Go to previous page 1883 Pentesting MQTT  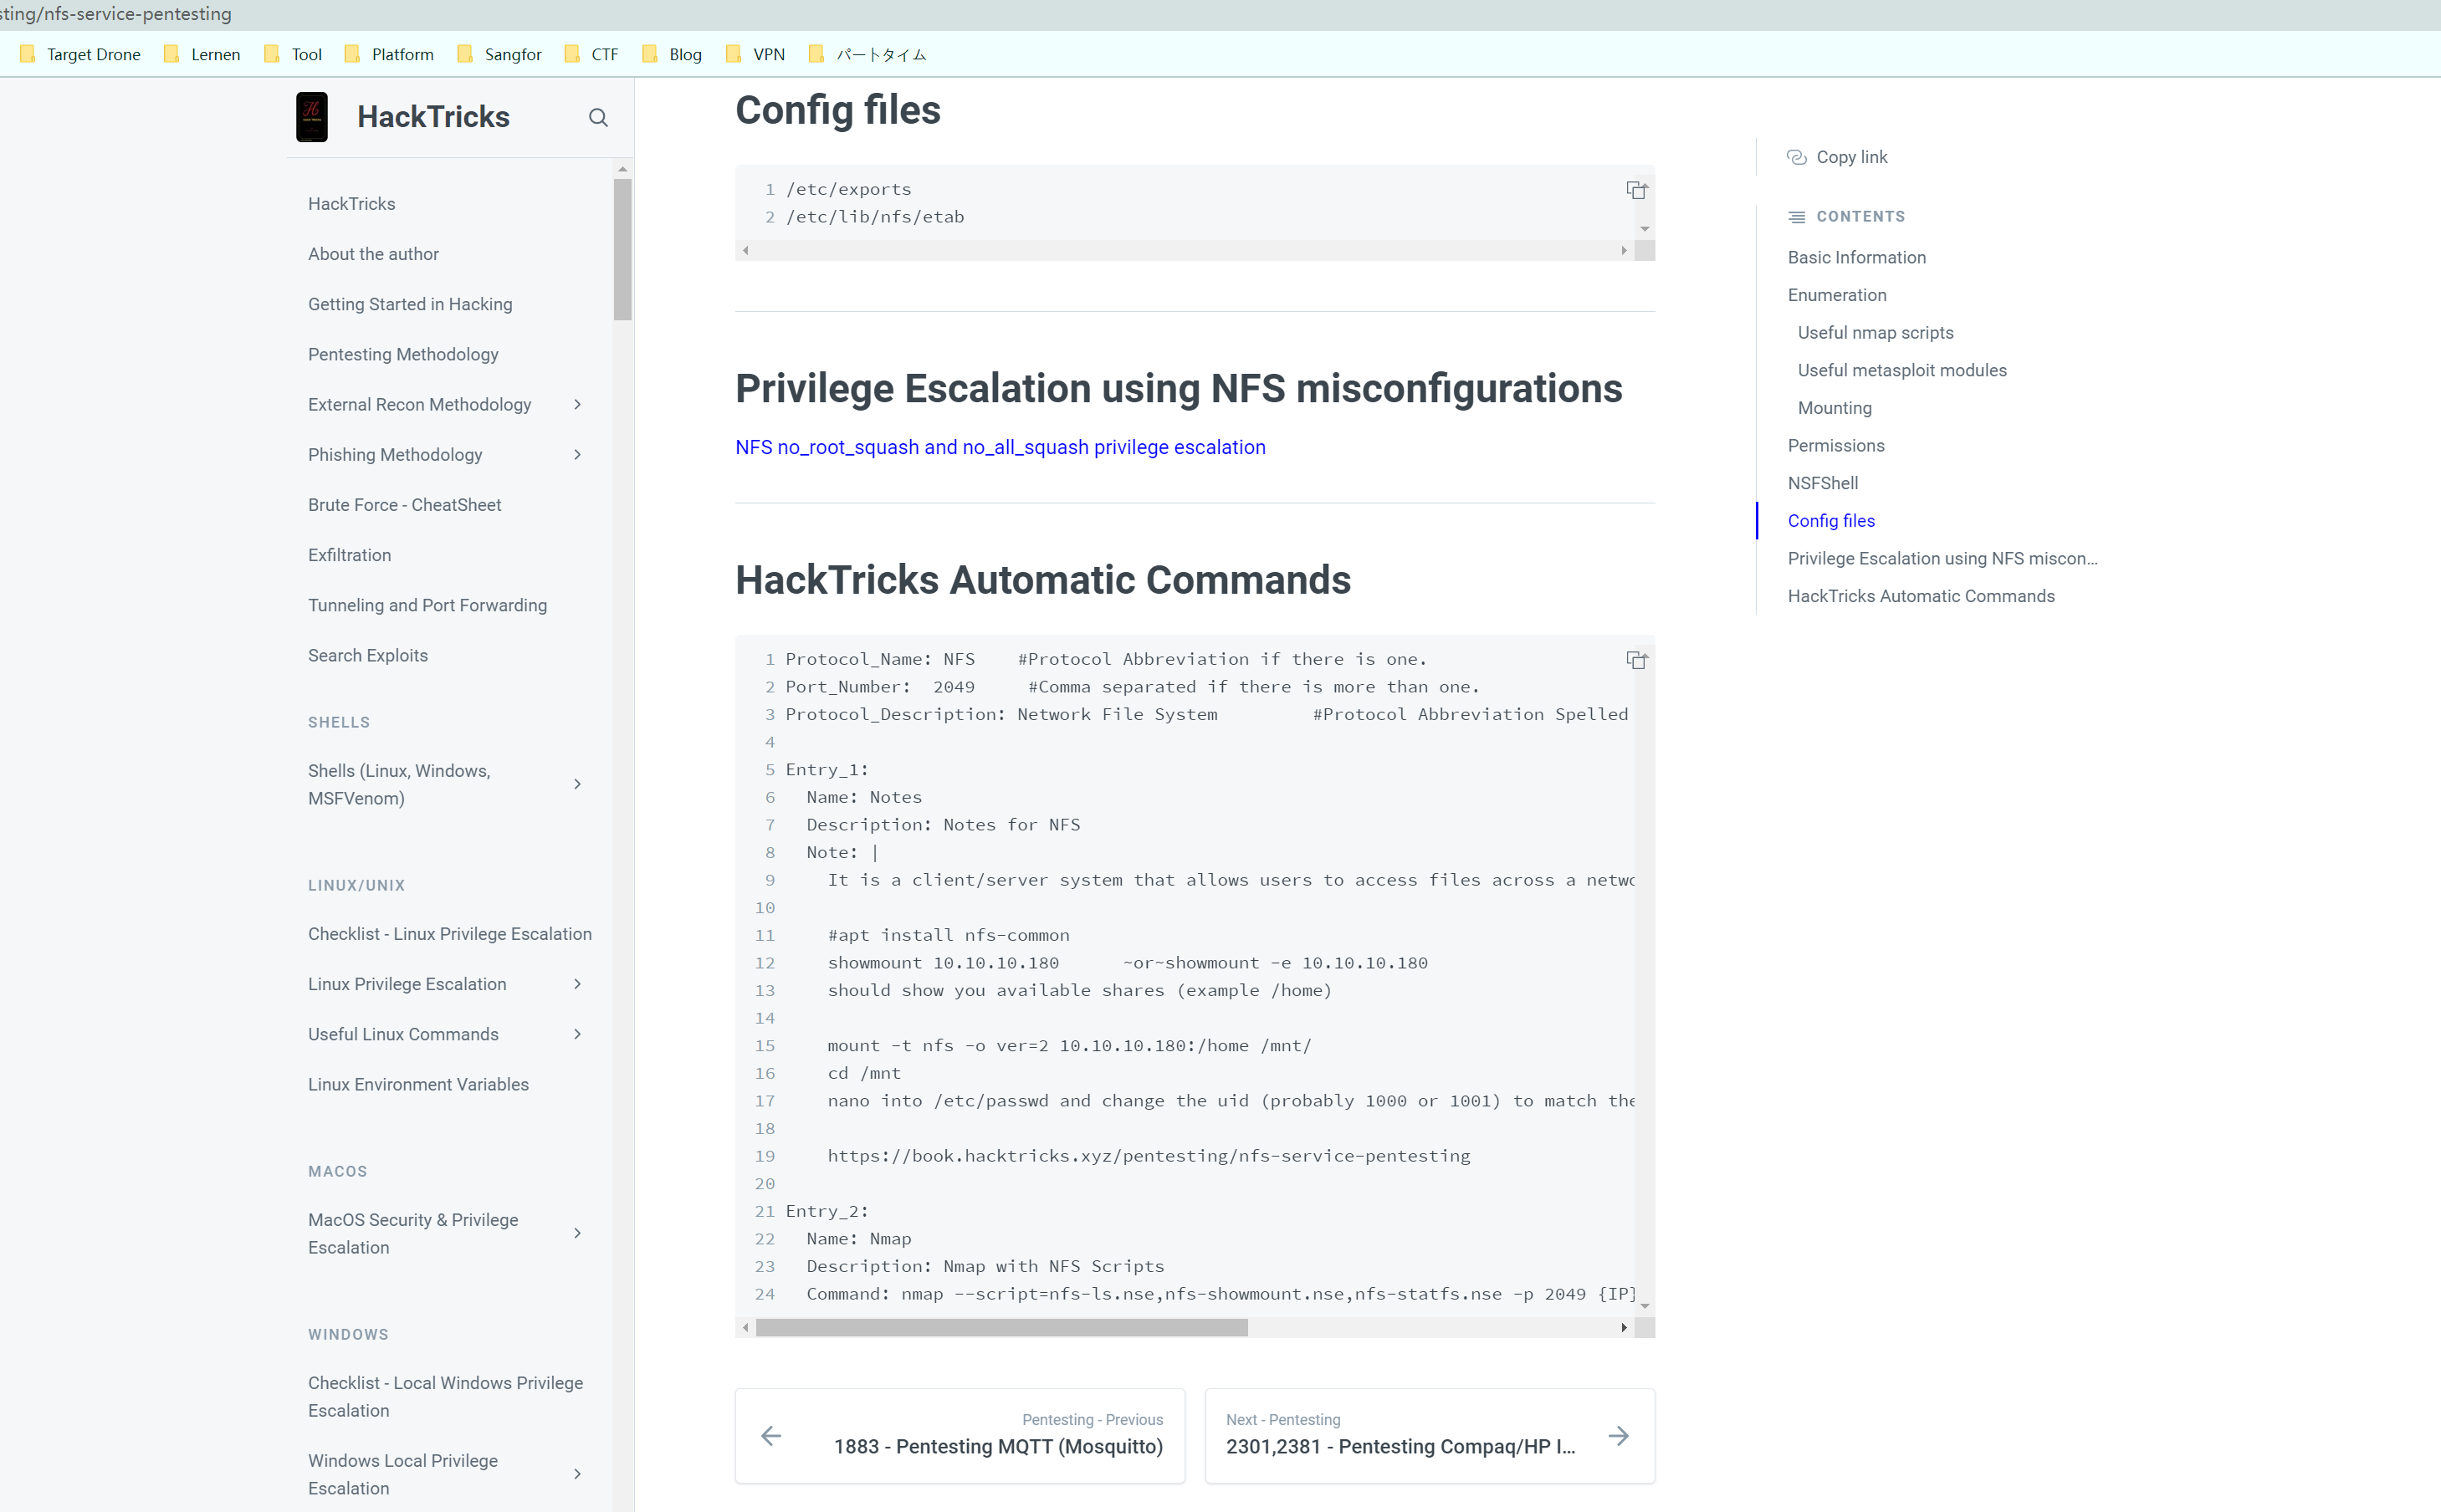(960, 1436)
